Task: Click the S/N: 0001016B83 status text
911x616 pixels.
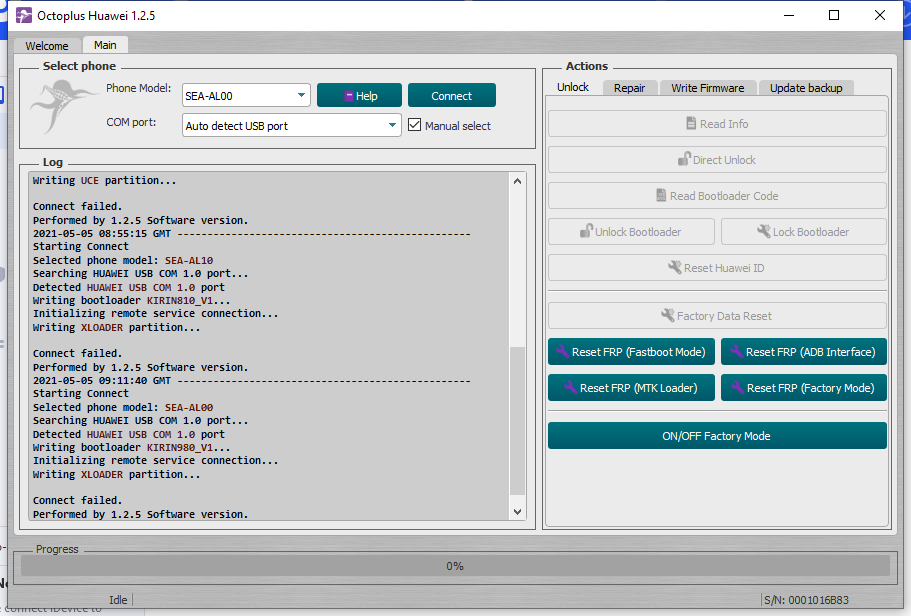Action: [x=806, y=600]
